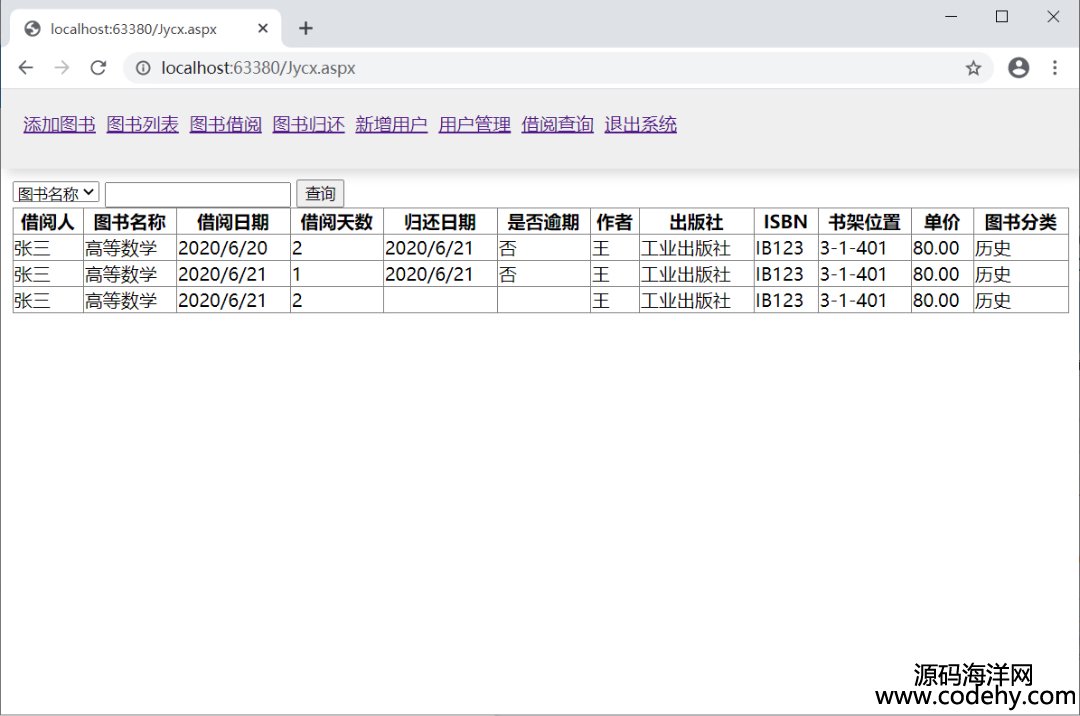1080x716 pixels.
Task: Click the search keyword text box
Action: 197,194
